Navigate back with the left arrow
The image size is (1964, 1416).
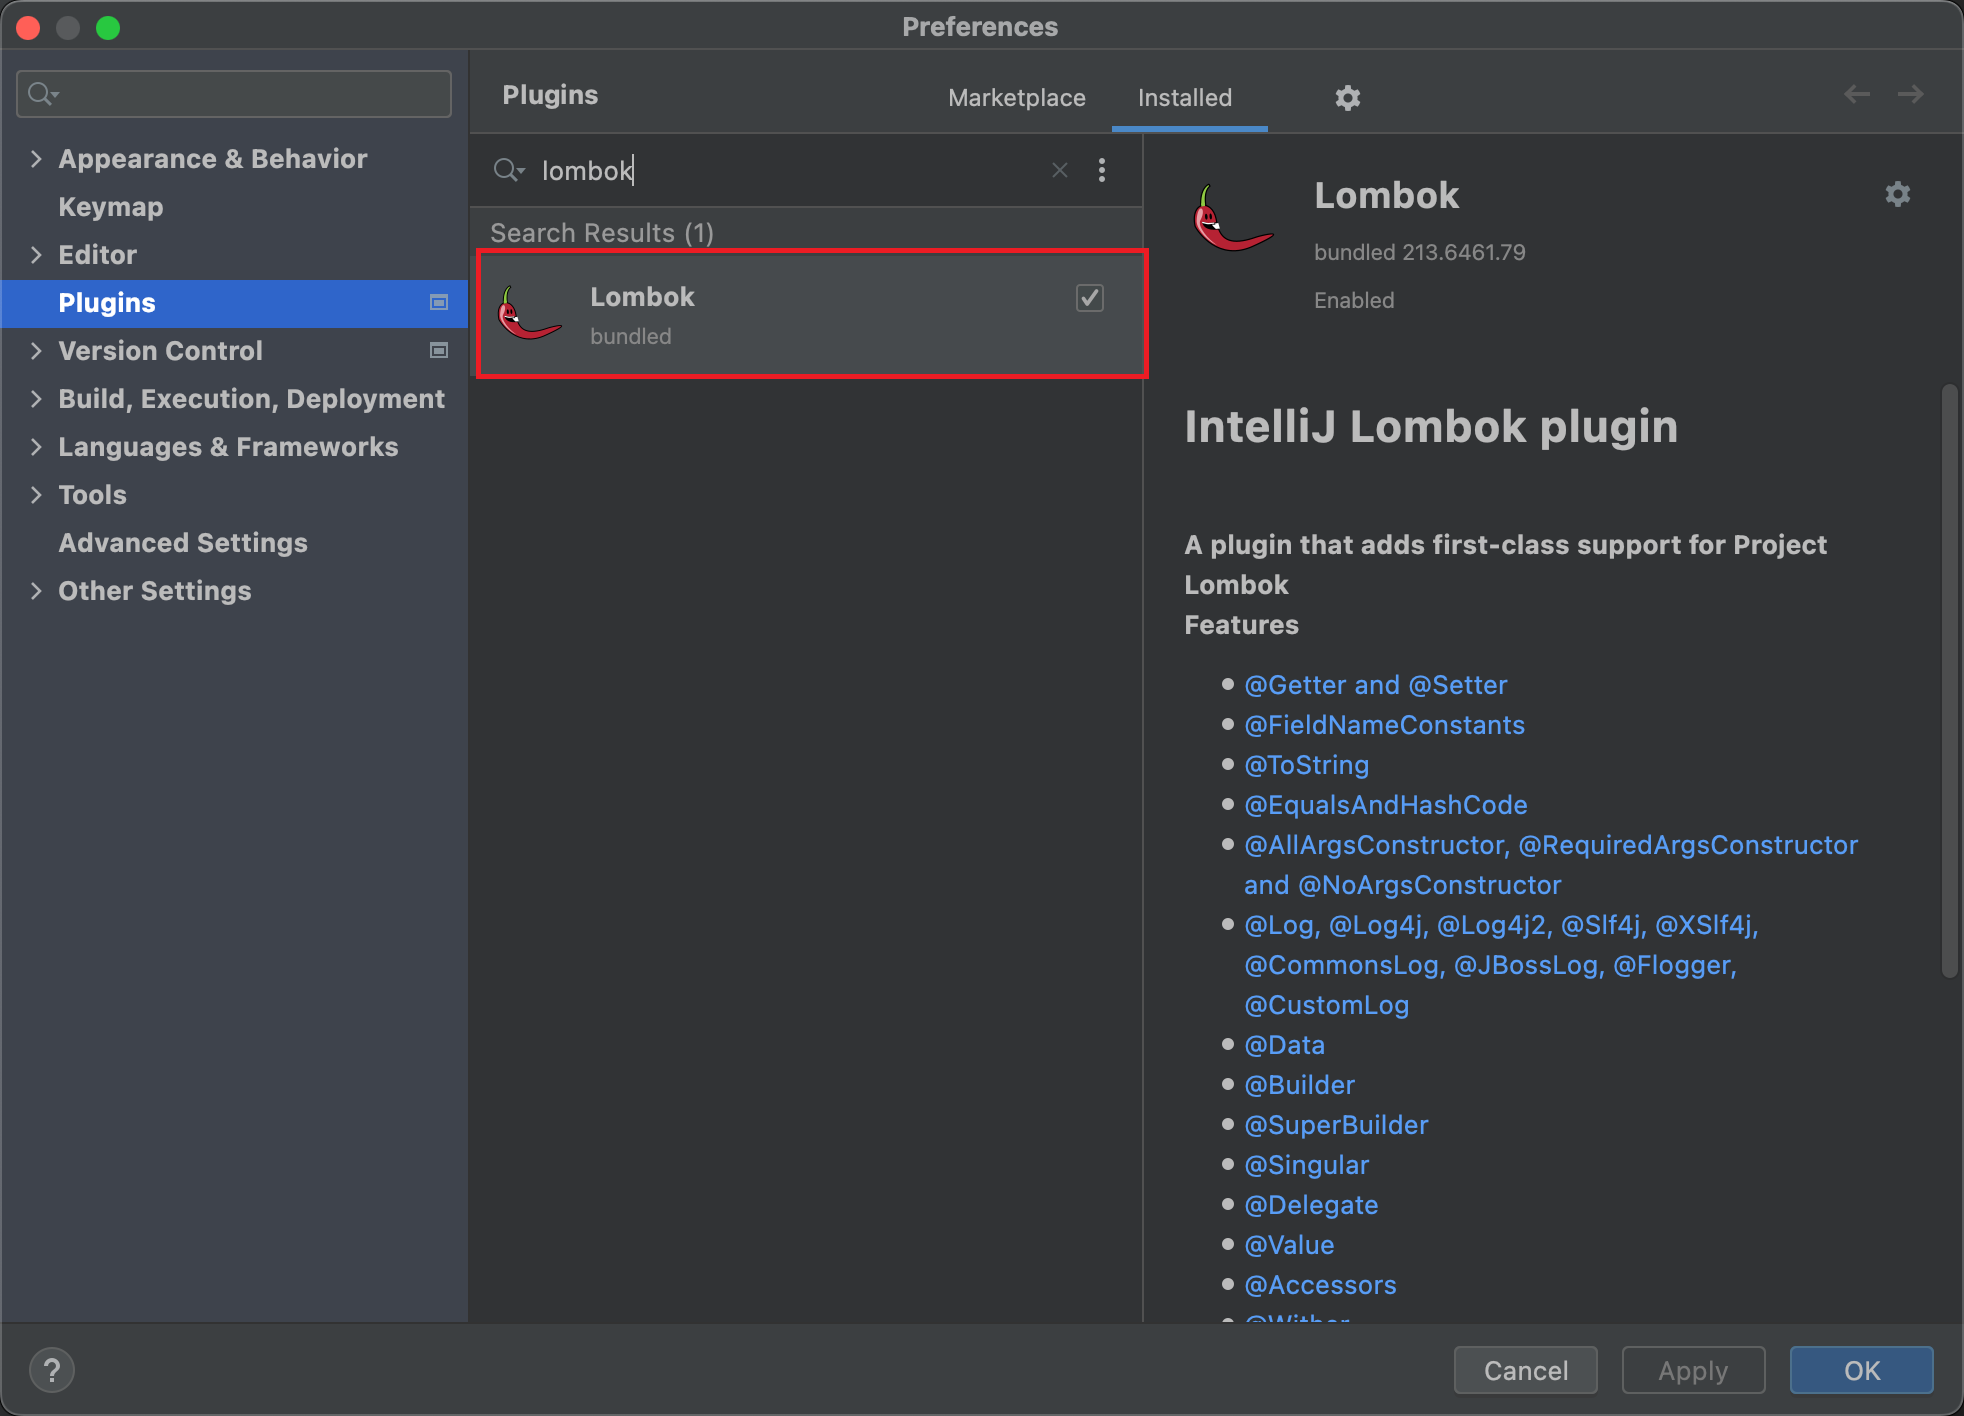(x=1856, y=94)
